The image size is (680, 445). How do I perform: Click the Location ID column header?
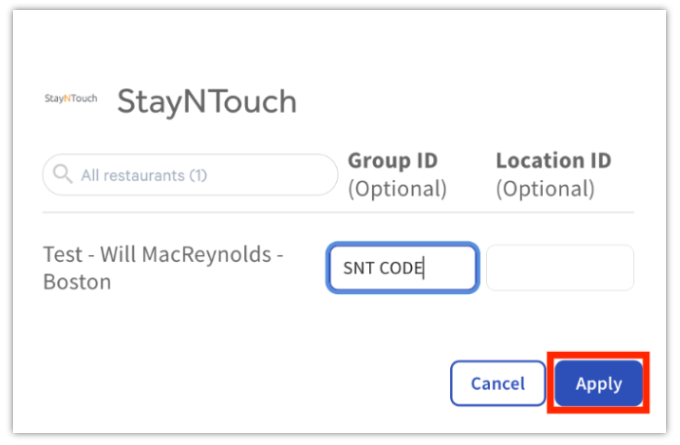coord(553,160)
